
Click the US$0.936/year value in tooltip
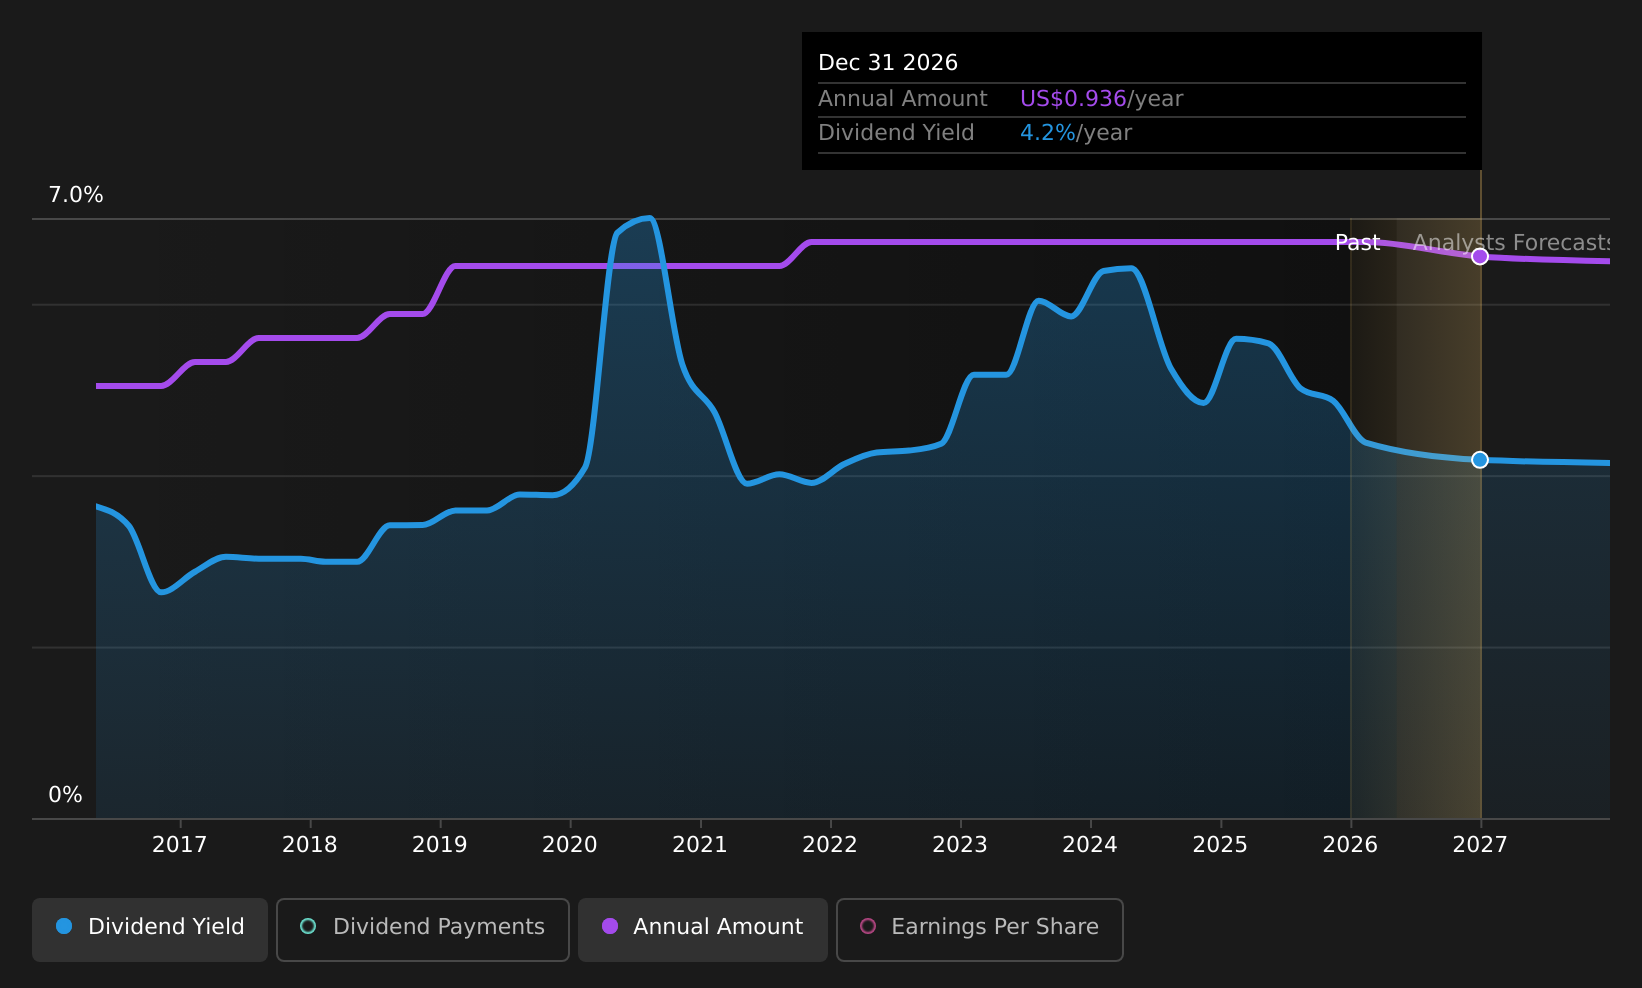1101,99
